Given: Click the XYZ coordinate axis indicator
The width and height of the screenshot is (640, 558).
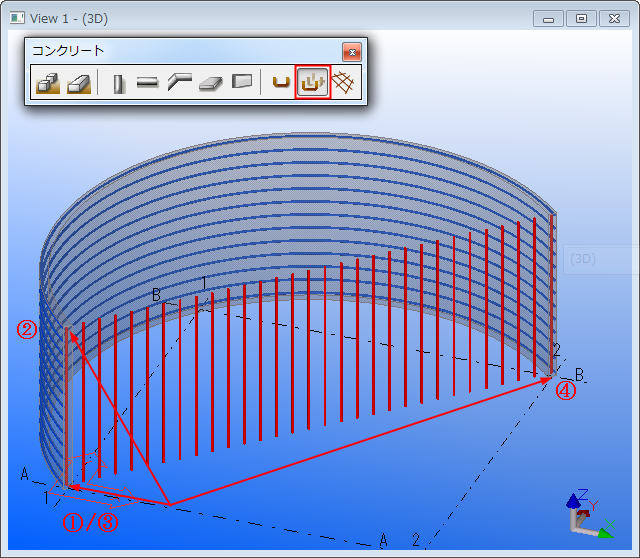Looking at the screenshot, I should tap(588, 514).
